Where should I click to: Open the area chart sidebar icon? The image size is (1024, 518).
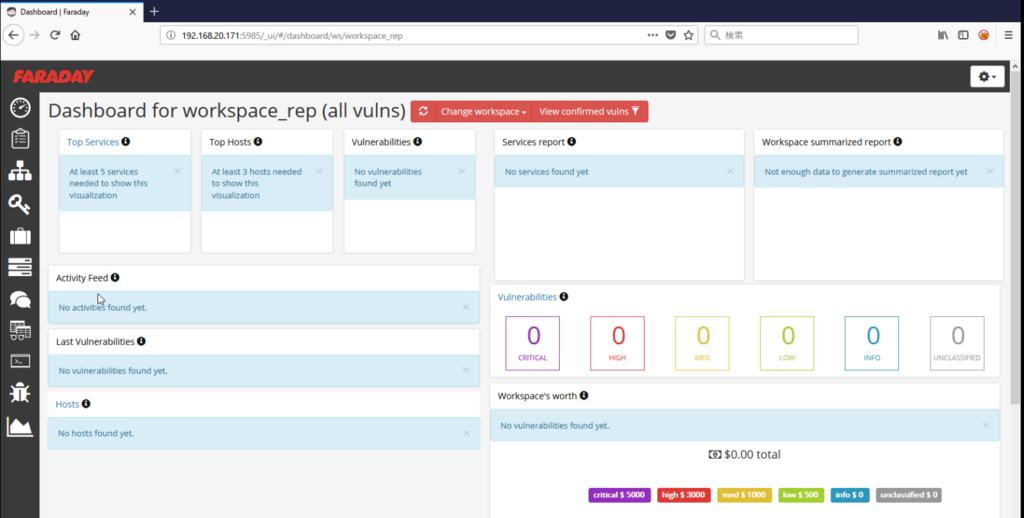(x=20, y=427)
